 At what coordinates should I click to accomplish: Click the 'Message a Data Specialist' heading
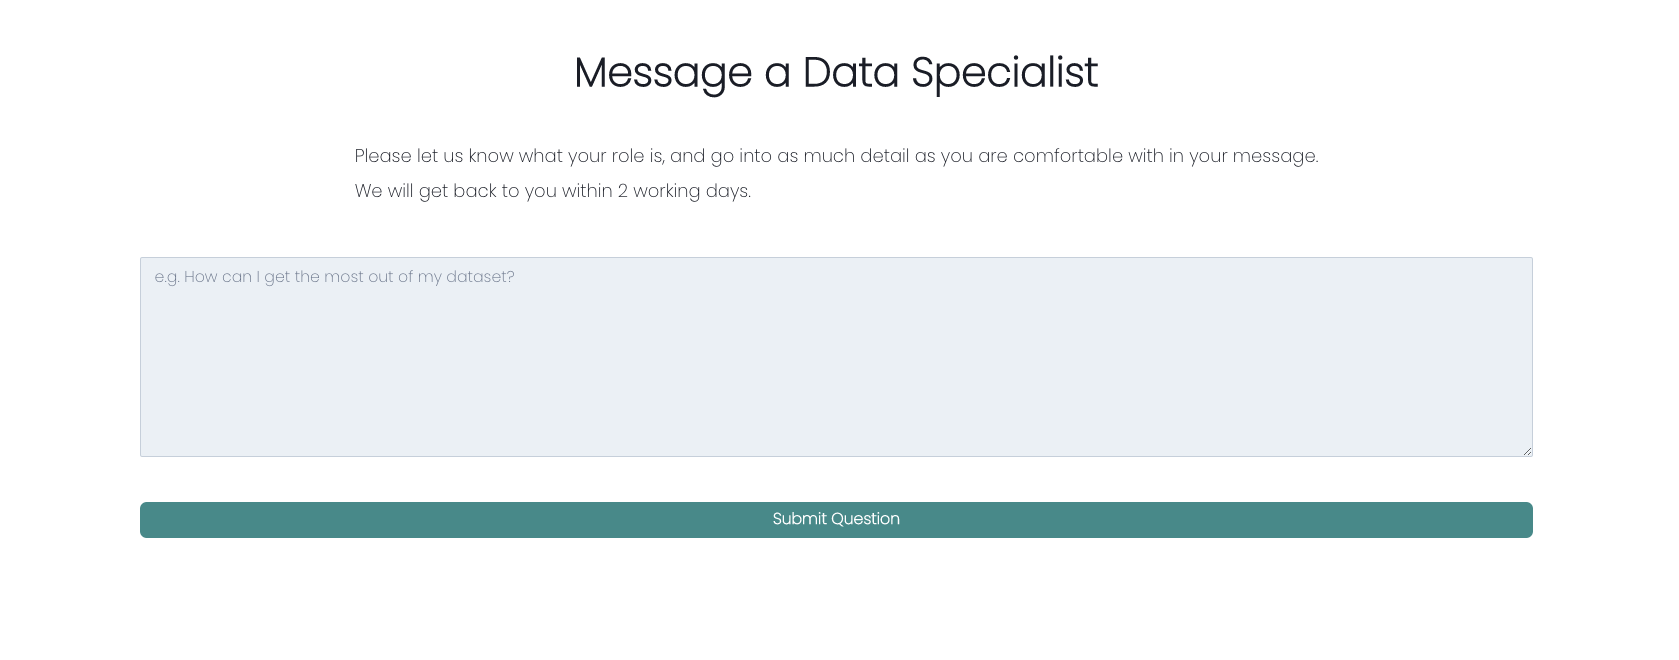836,72
